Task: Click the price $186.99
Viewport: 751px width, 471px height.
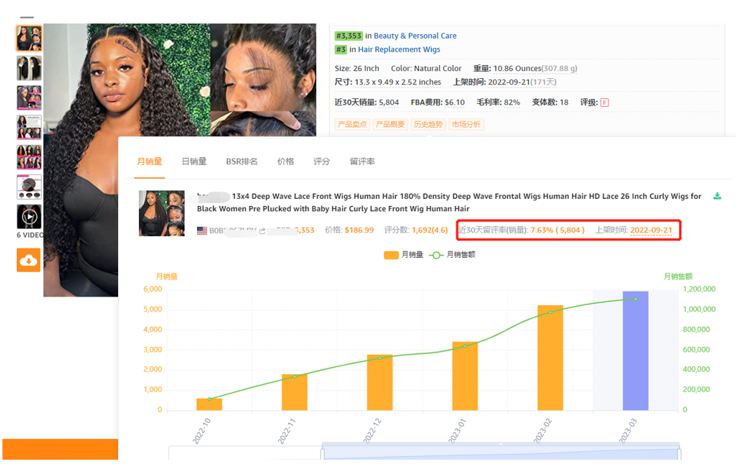Action: tap(359, 230)
